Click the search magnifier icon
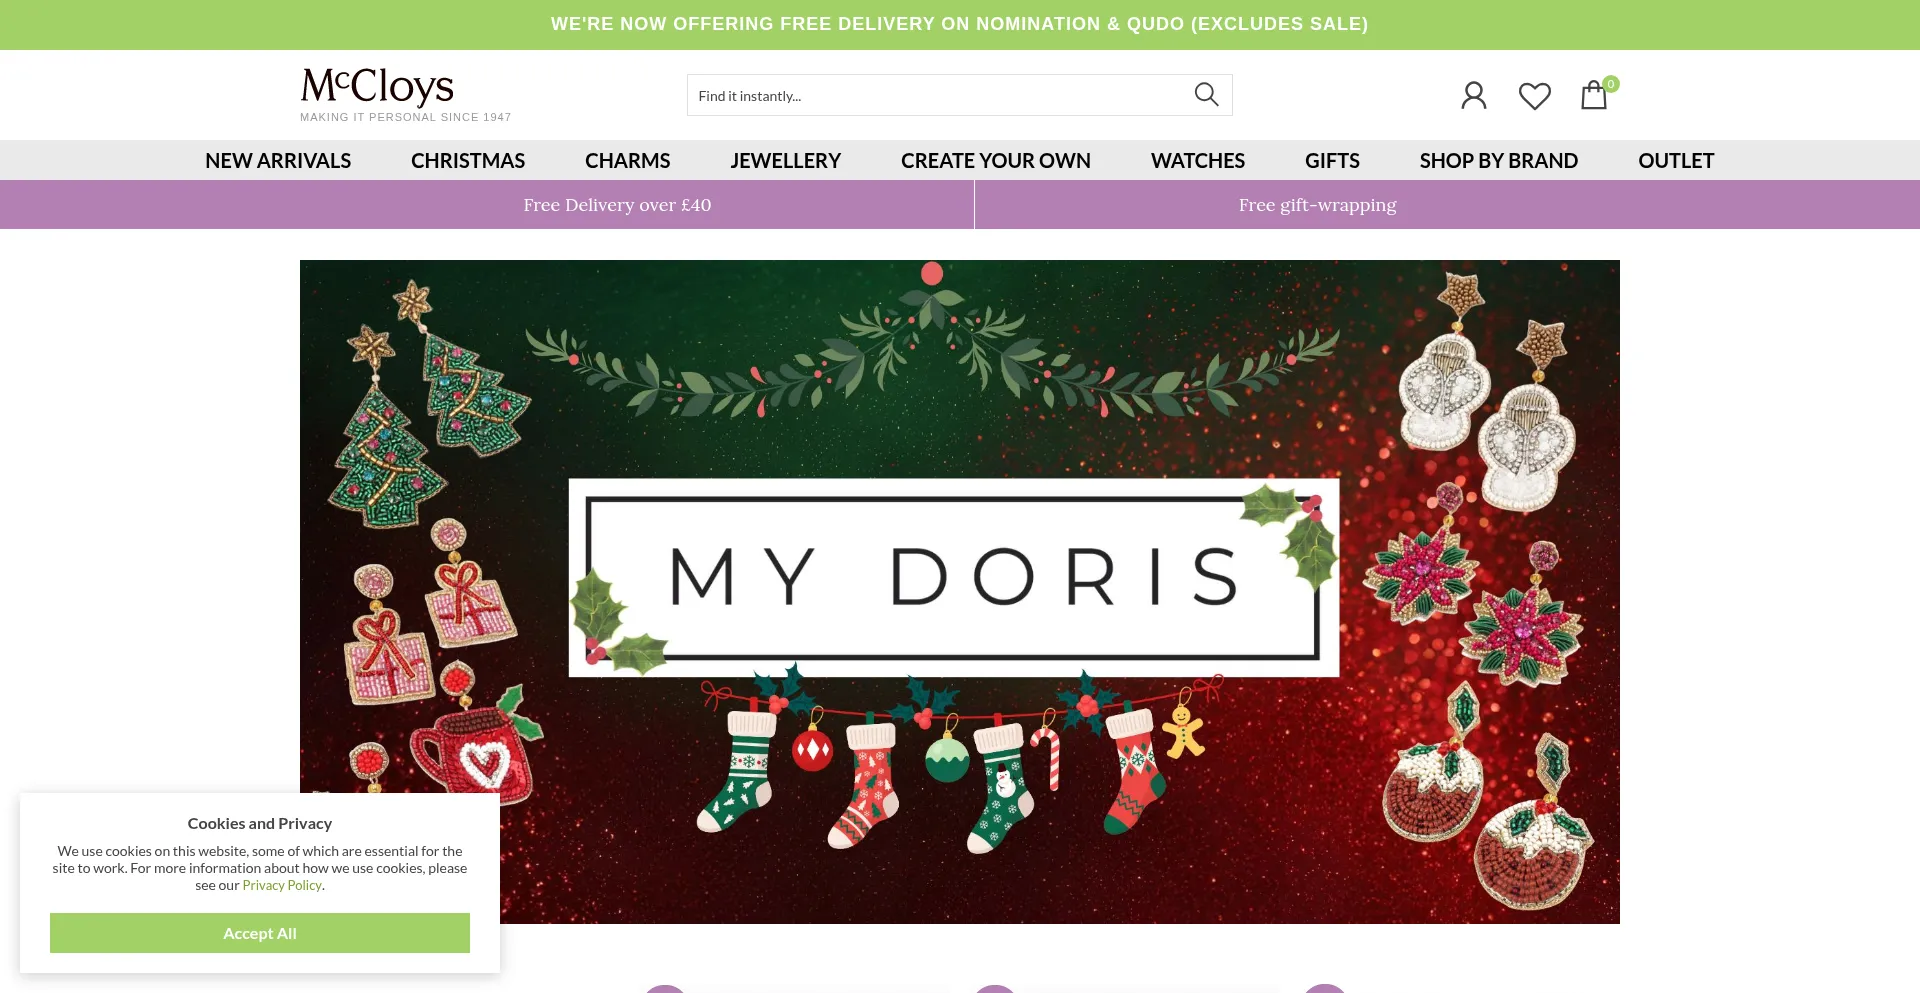Image resolution: width=1920 pixels, height=993 pixels. [x=1206, y=94]
